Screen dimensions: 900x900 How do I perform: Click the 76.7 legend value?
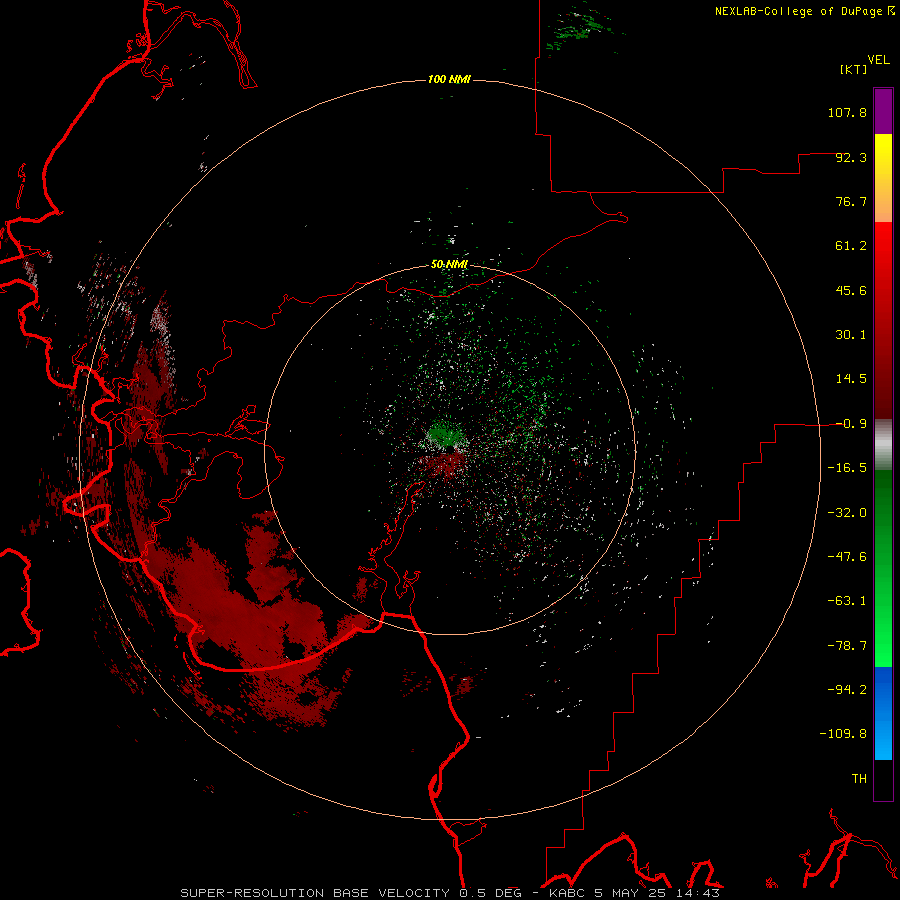point(851,201)
